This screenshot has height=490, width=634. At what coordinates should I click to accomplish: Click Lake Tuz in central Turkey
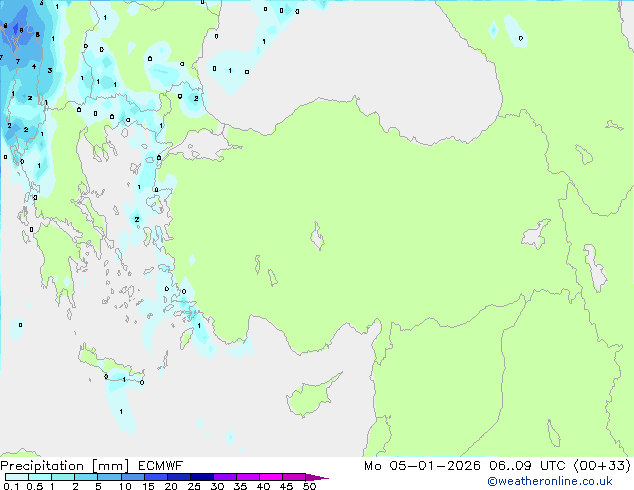[319, 239]
